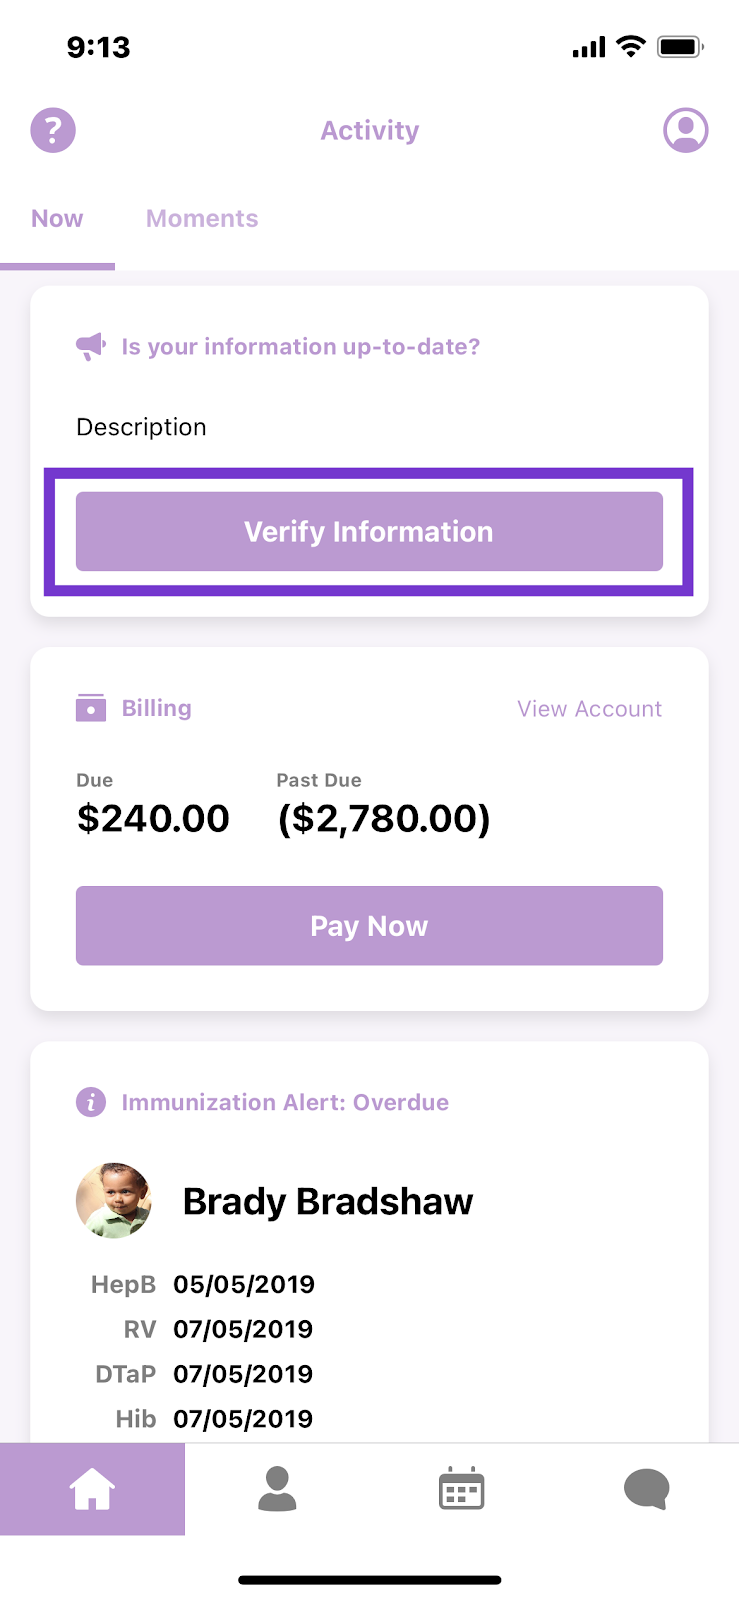
Task: Tap the help question mark icon
Action: (x=53, y=130)
